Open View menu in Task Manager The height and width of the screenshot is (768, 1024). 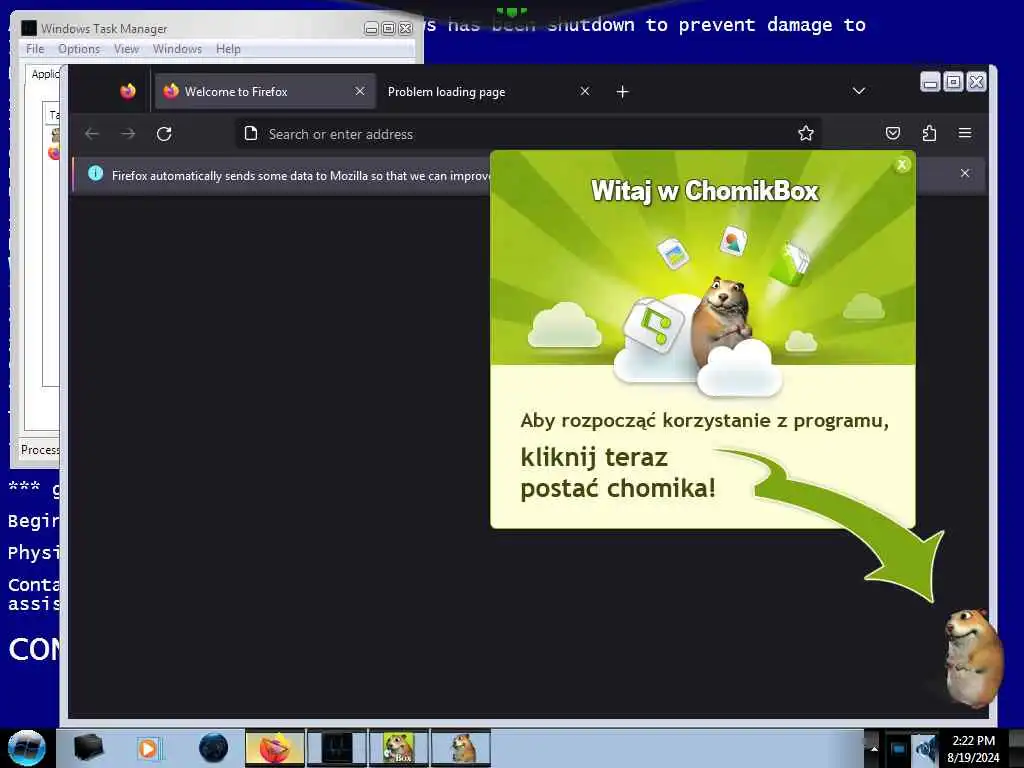[126, 49]
